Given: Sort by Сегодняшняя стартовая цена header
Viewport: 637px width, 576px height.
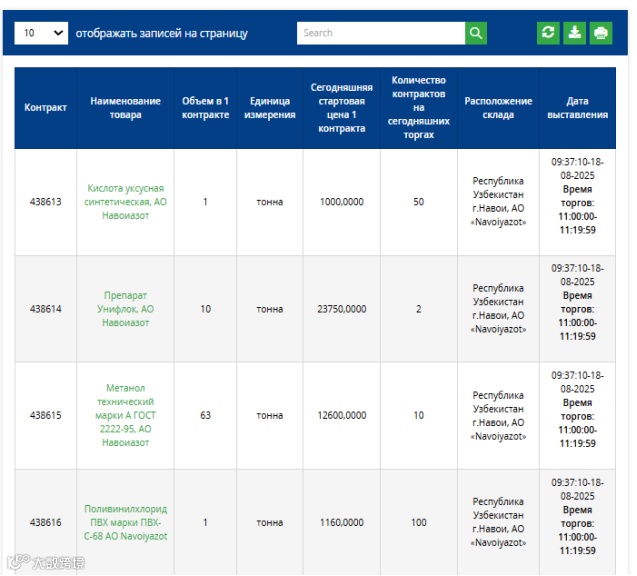Looking at the screenshot, I should 341,108.
